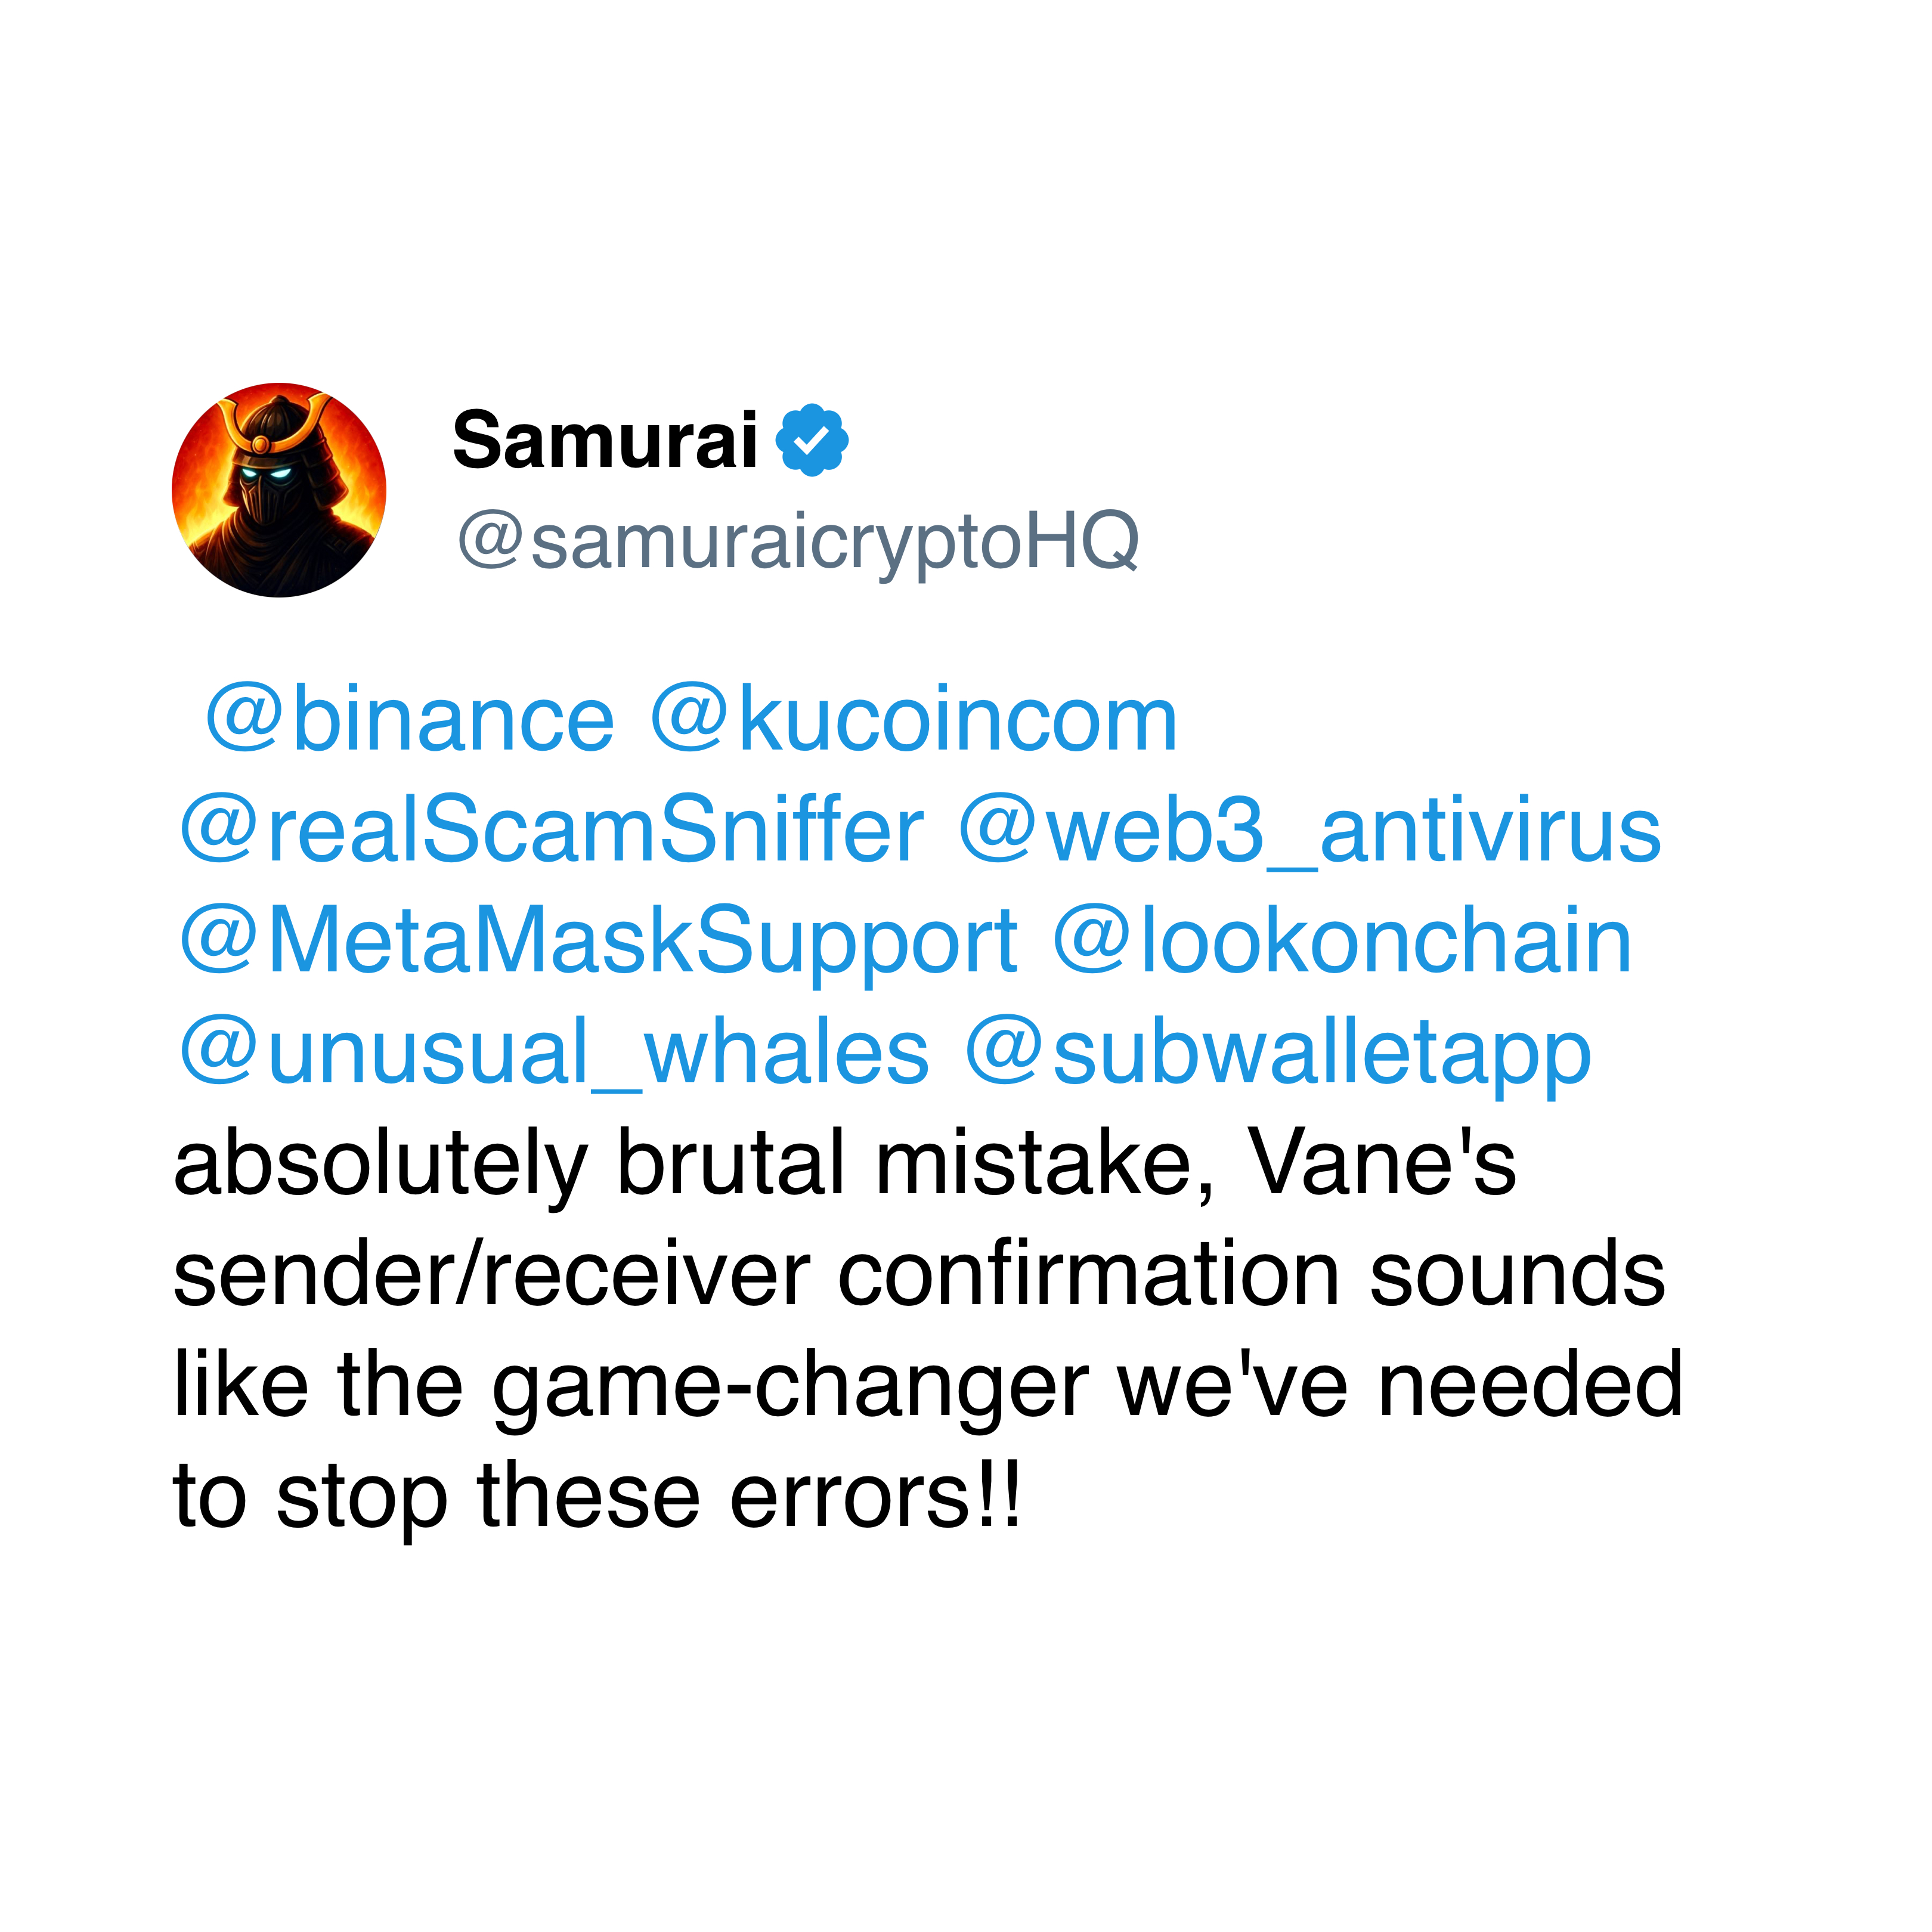
Task: Click the "errors!!" text ending the tweet
Action: pos(875,1497)
